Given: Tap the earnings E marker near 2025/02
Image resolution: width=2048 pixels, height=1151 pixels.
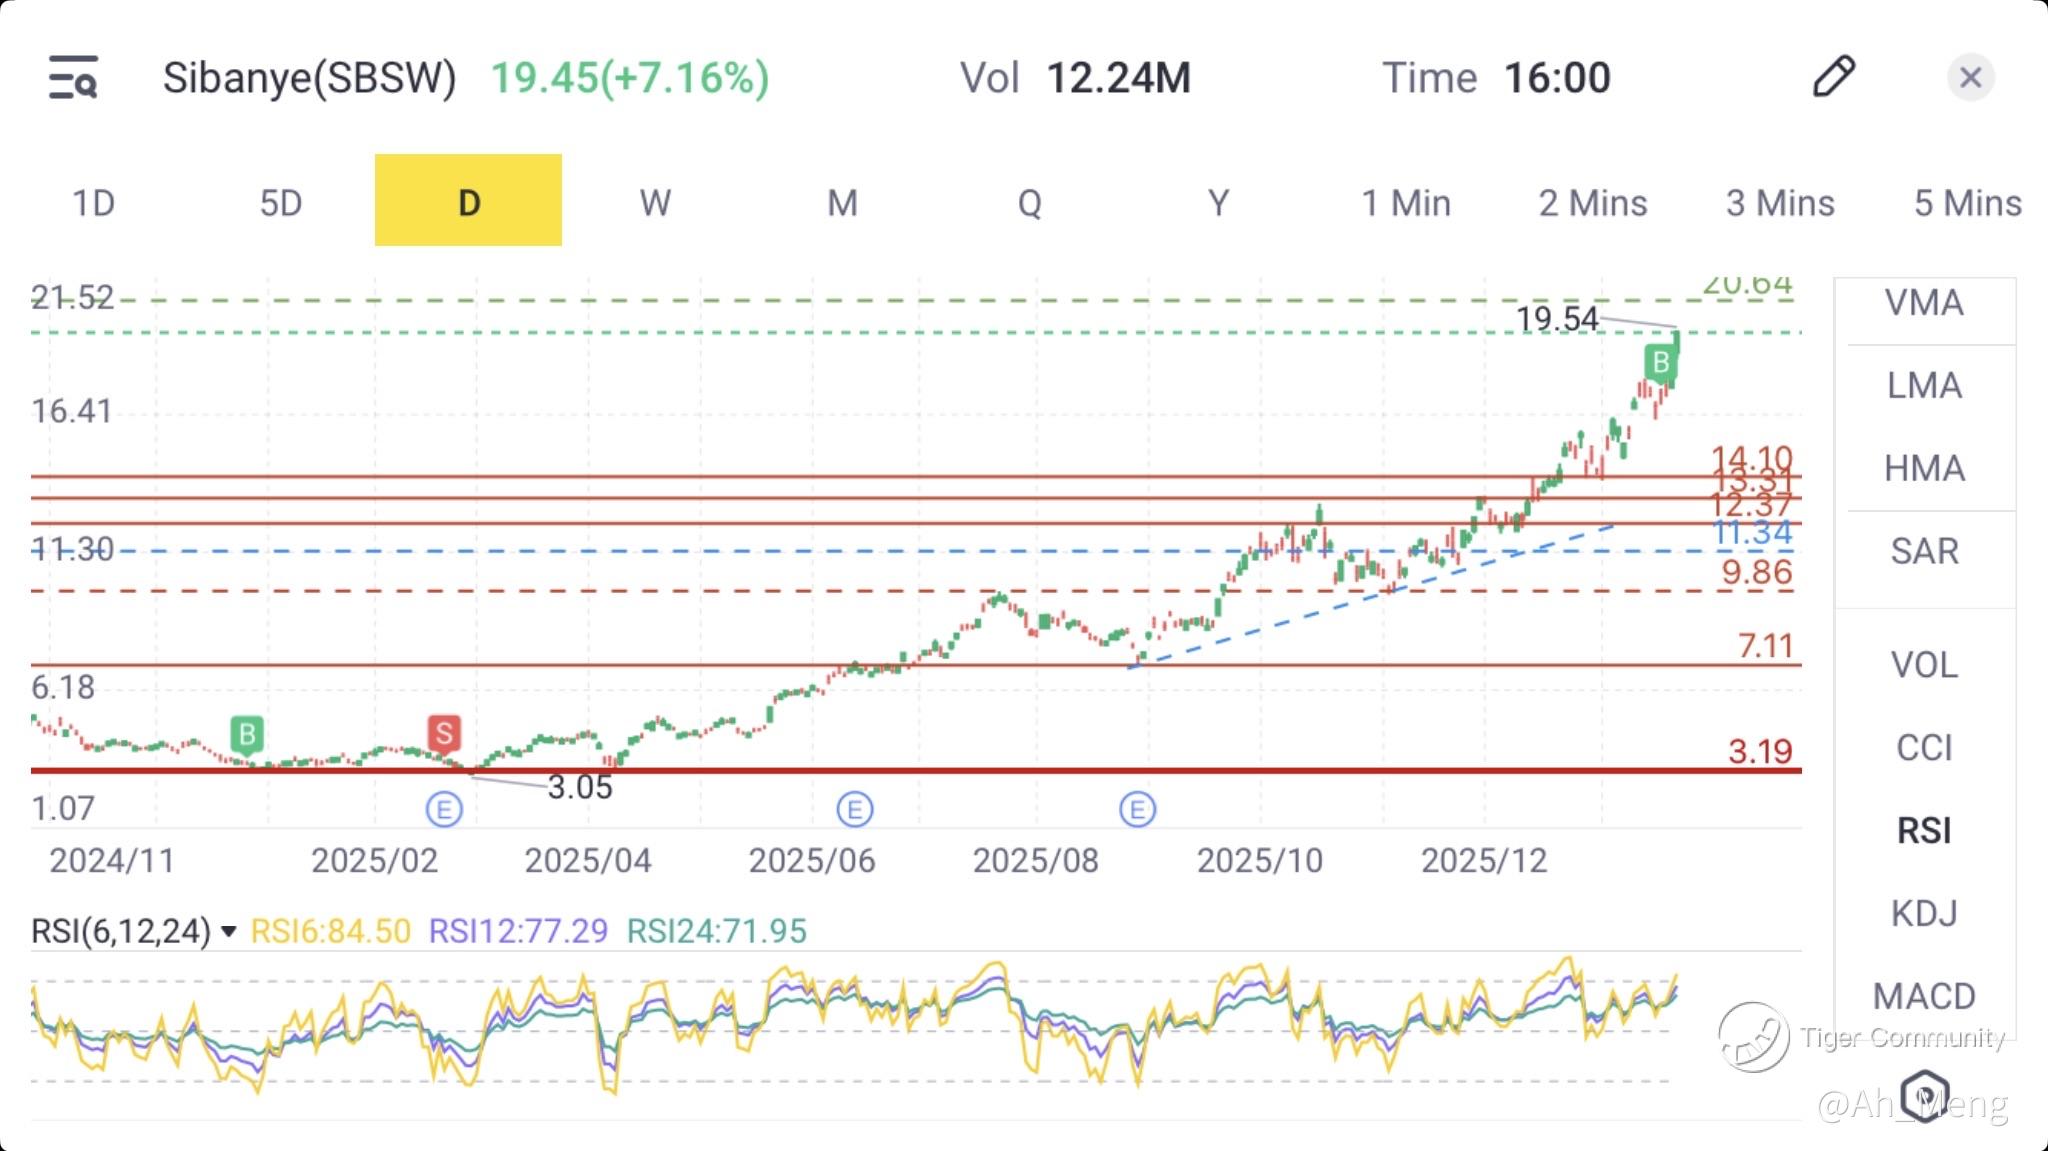Looking at the screenshot, I should pyautogui.click(x=444, y=809).
